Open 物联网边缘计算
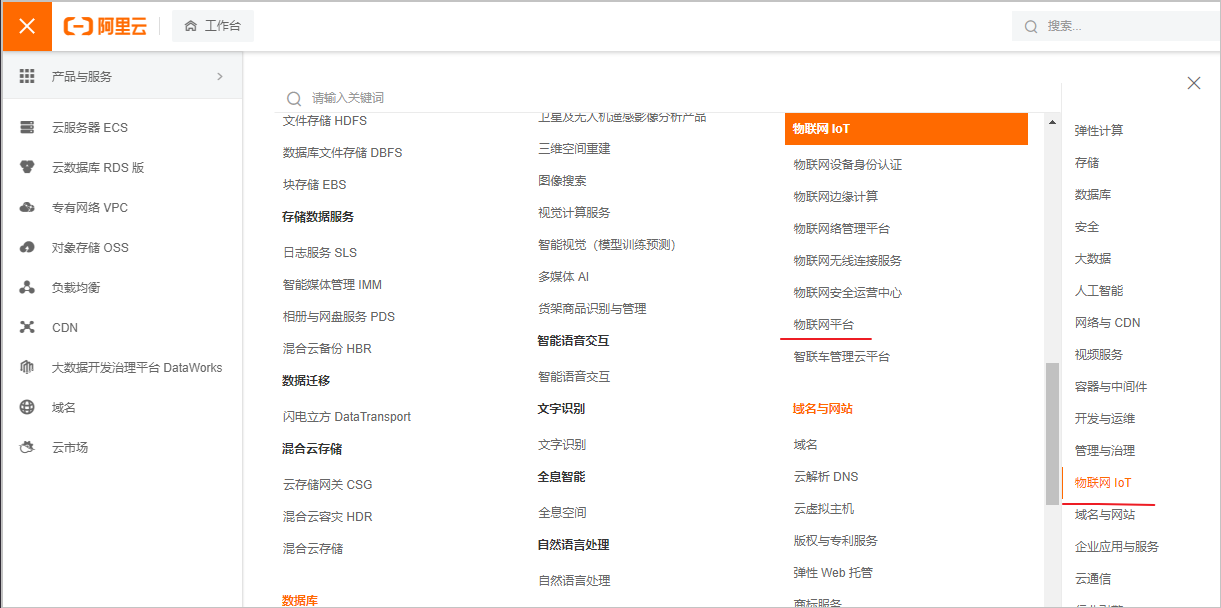The image size is (1221, 608). pyautogui.click(x=836, y=196)
